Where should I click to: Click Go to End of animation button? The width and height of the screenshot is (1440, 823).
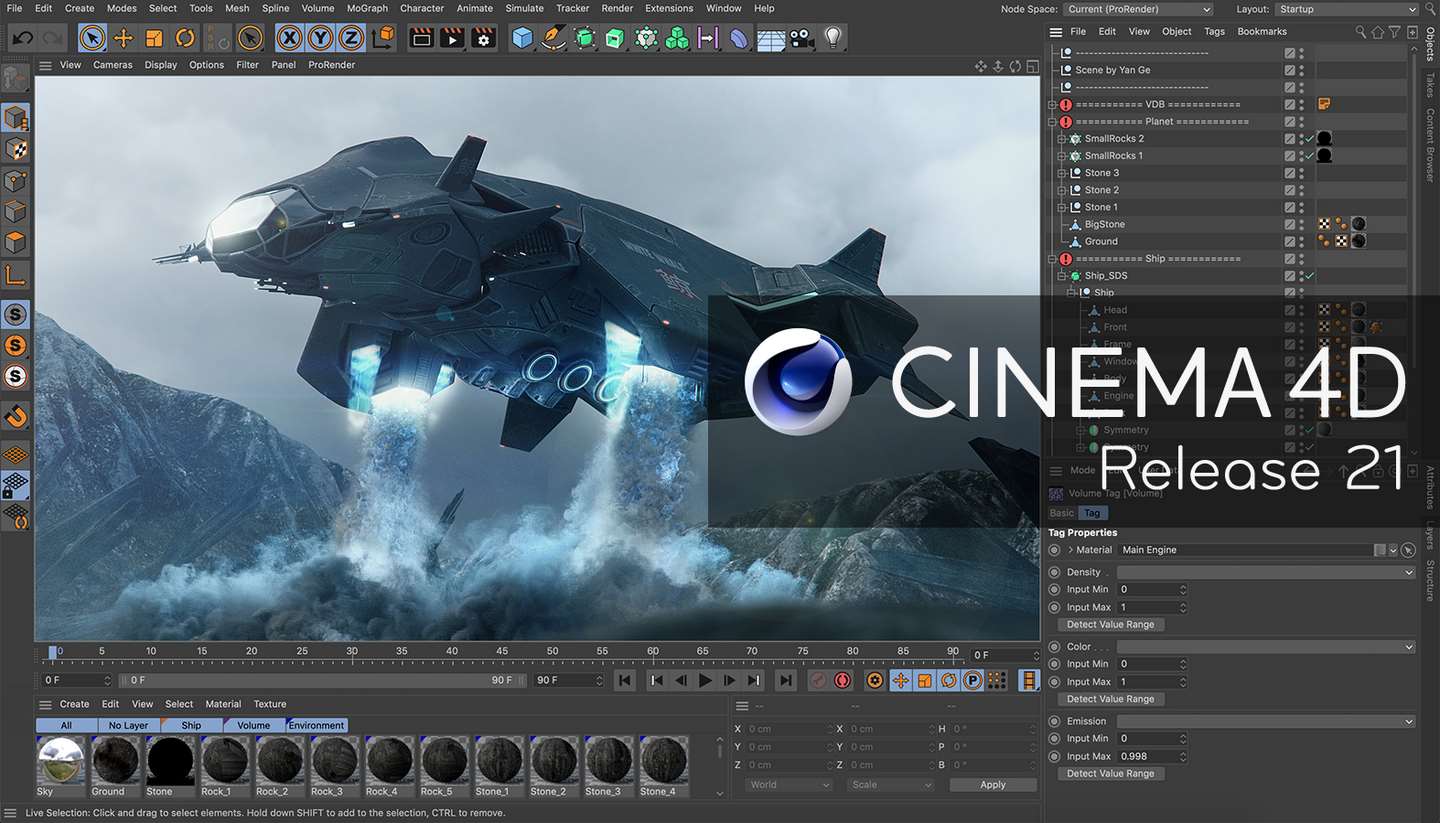point(786,680)
